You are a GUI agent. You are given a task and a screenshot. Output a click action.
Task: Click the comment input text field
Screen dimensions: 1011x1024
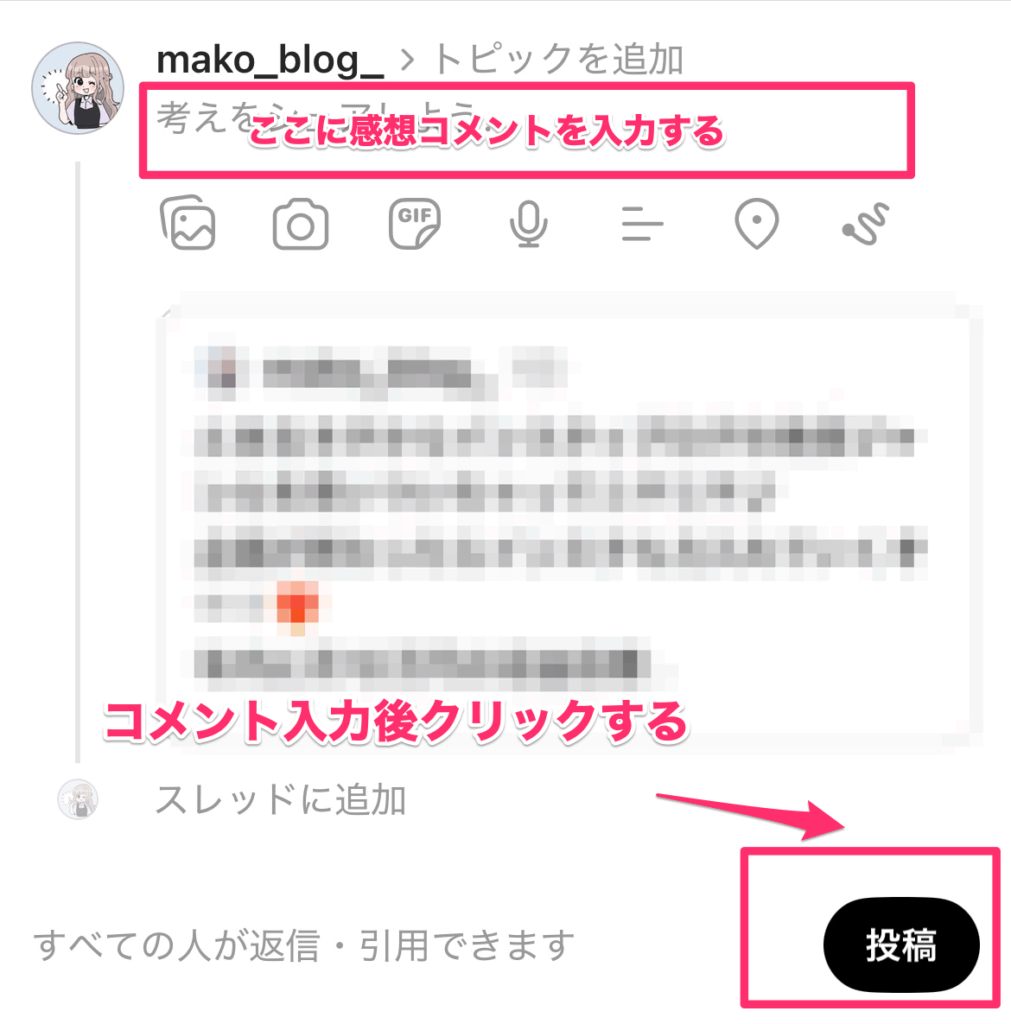526,131
